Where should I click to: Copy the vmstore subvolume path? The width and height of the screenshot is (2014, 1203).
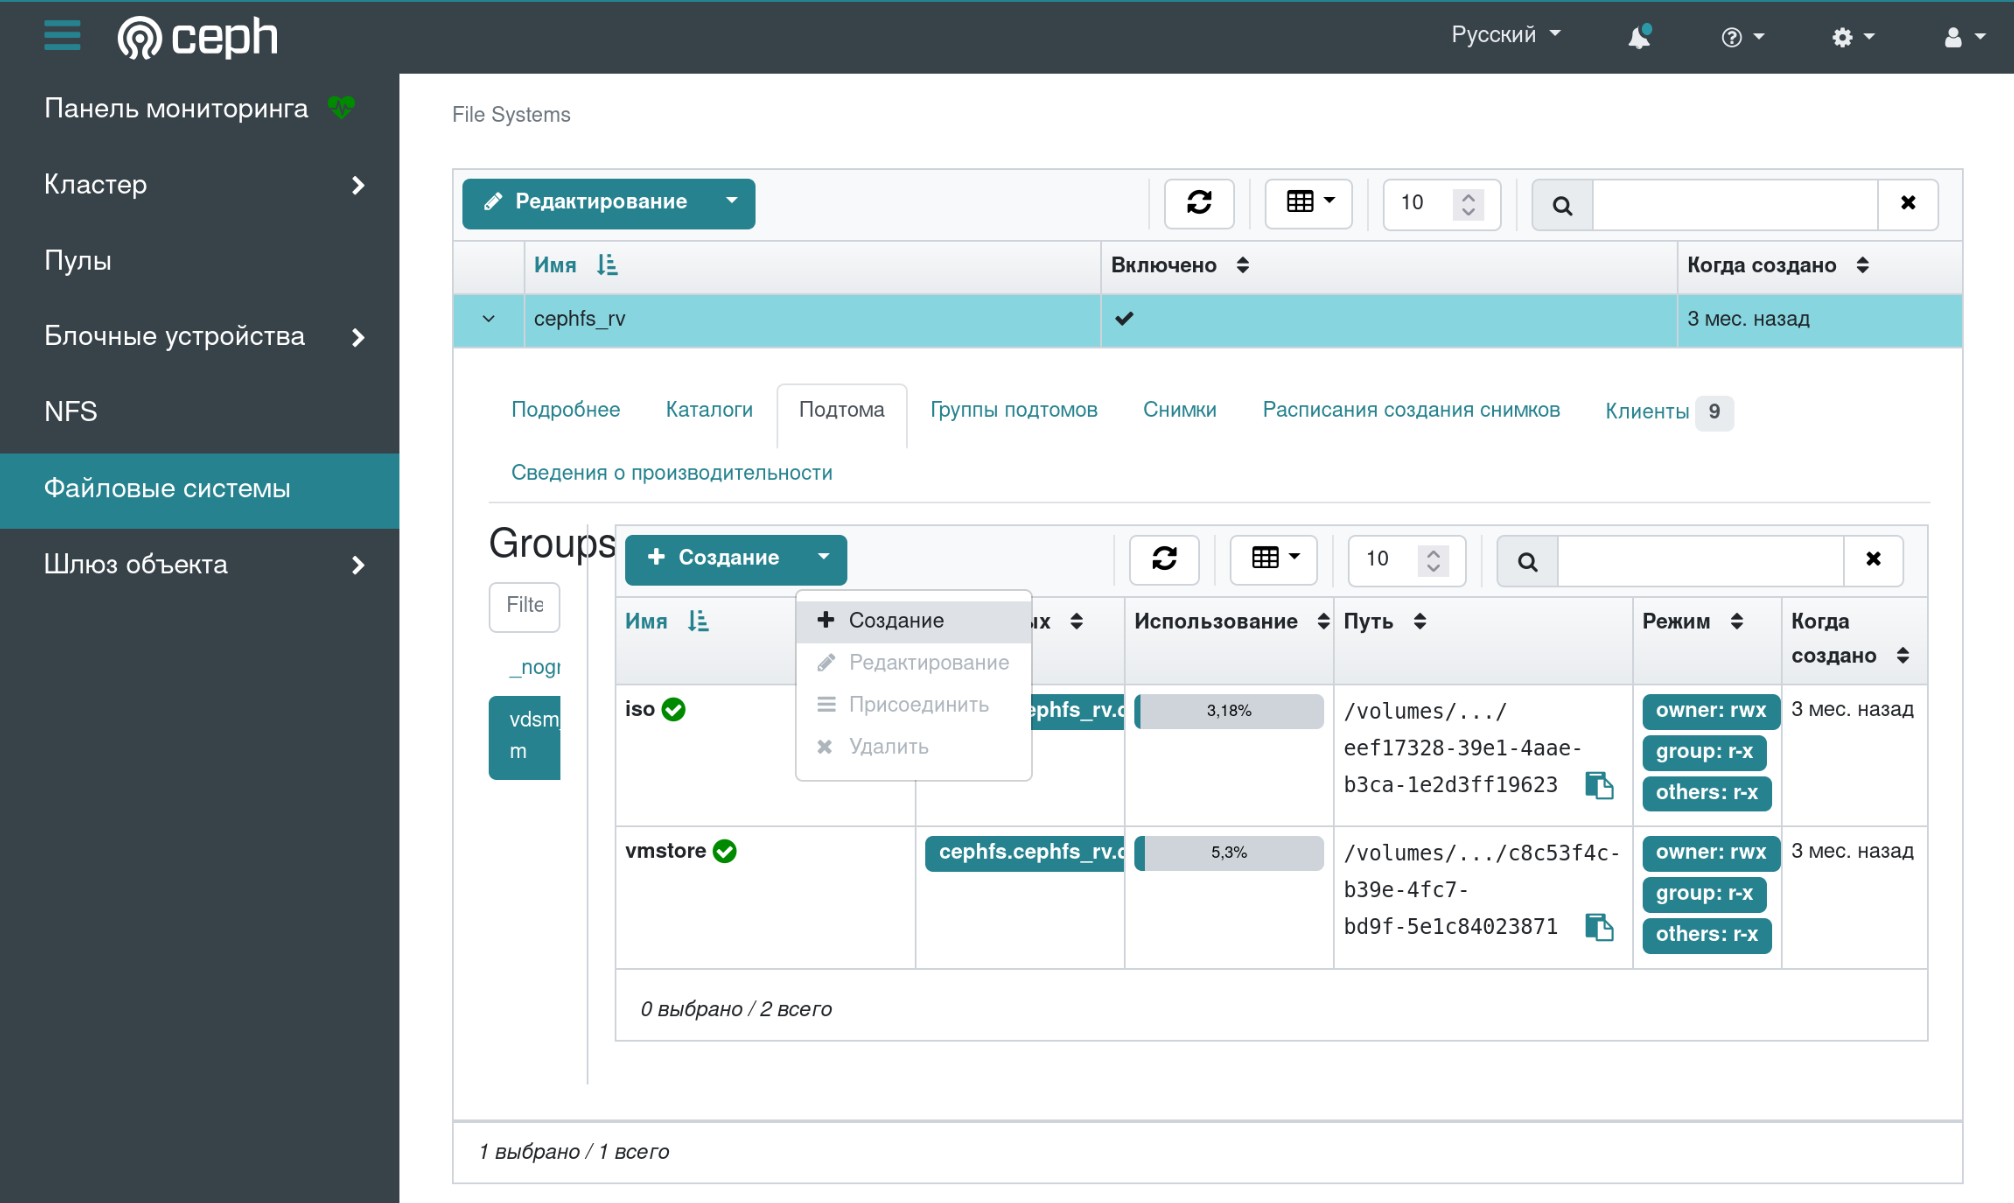coord(1599,928)
